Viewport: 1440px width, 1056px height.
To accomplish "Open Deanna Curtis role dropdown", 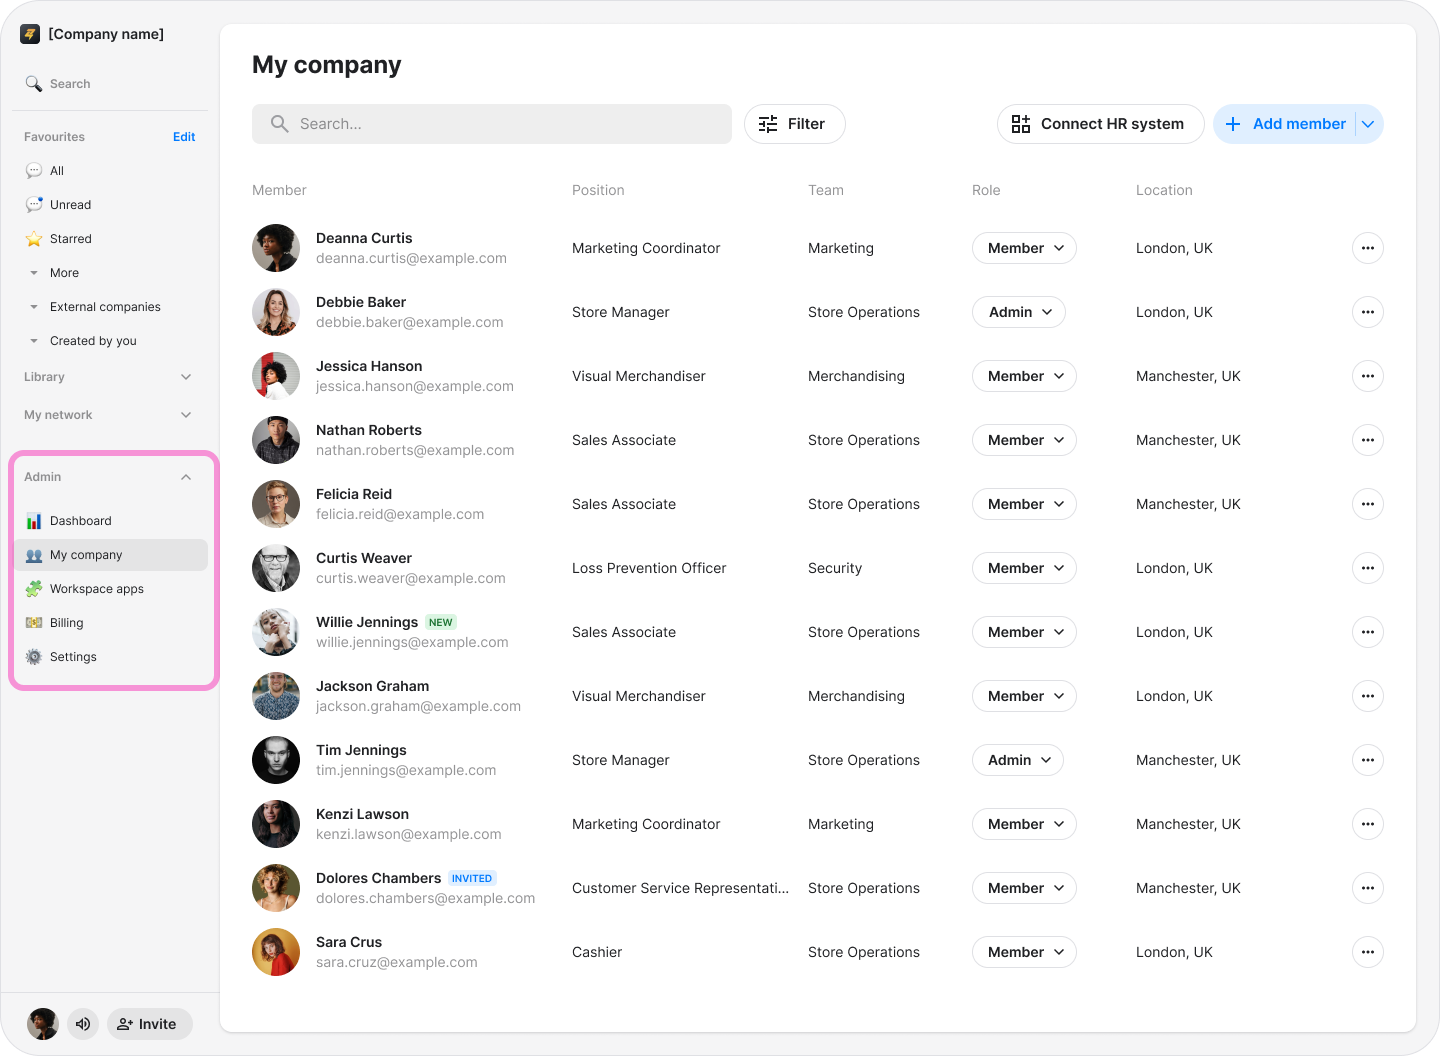I will pyautogui.click(x=1024, y=248).
